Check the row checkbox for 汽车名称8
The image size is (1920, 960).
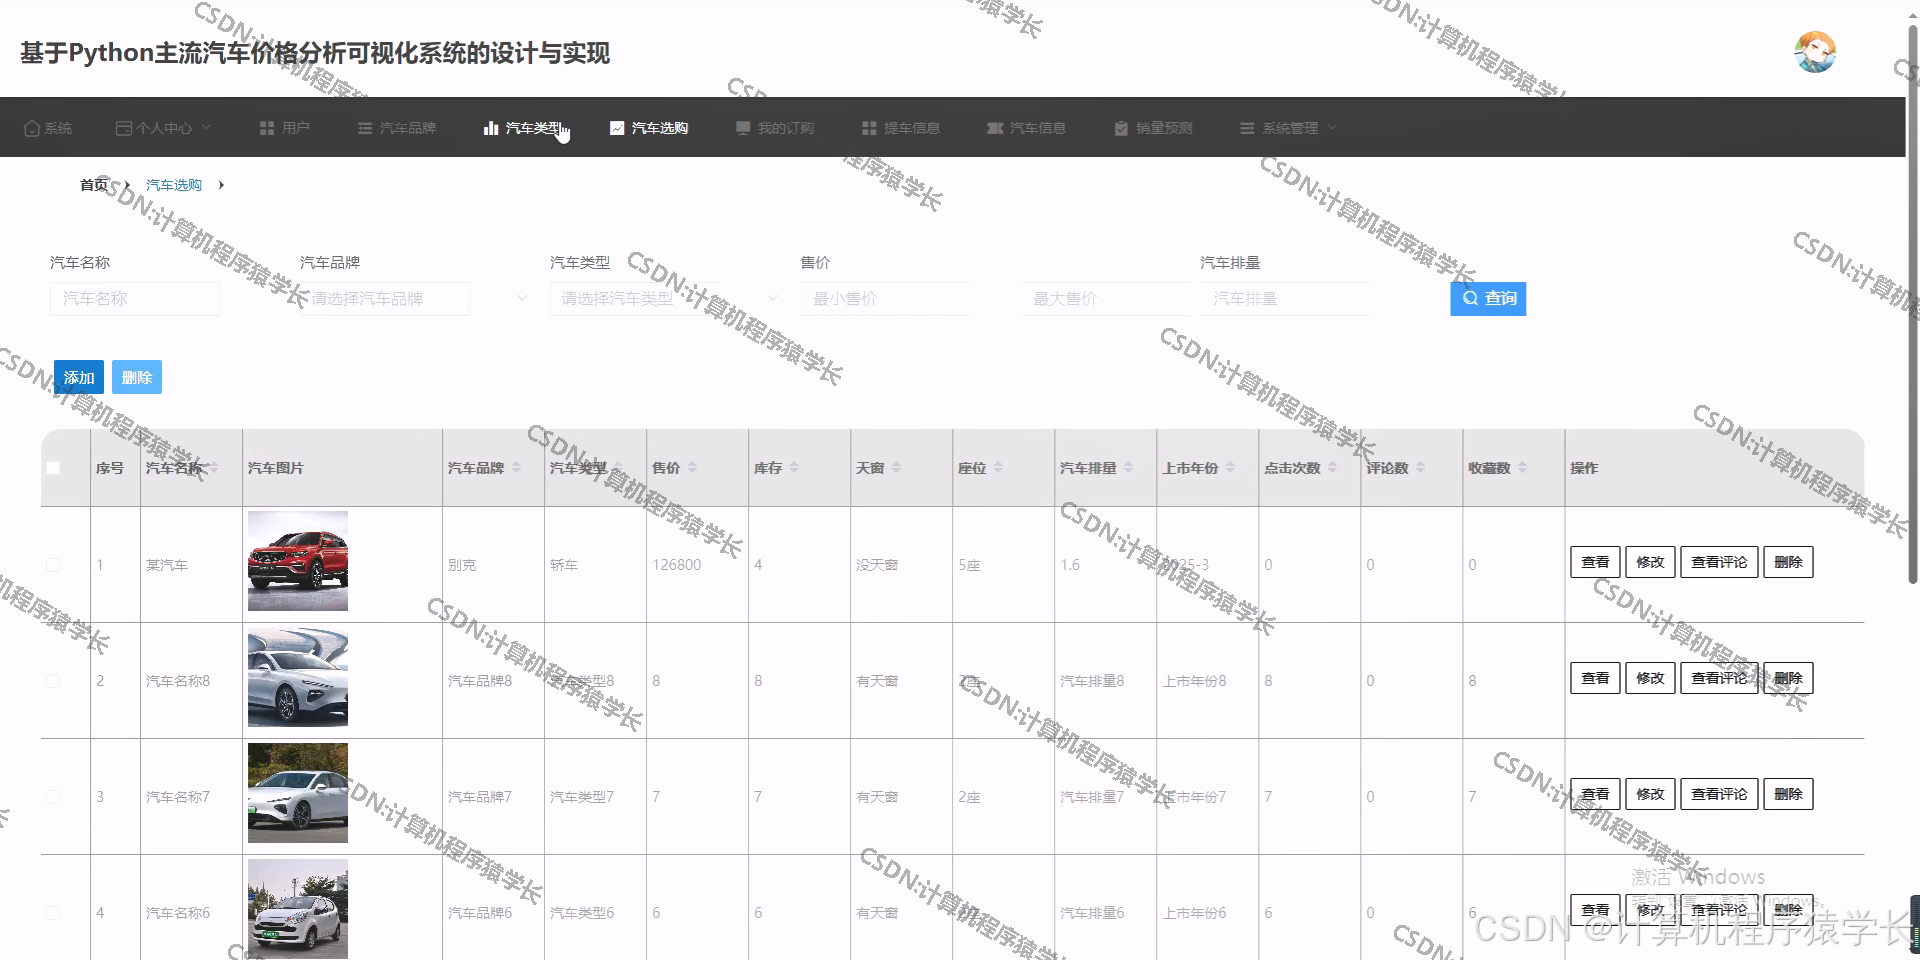[x=53, y=681]
